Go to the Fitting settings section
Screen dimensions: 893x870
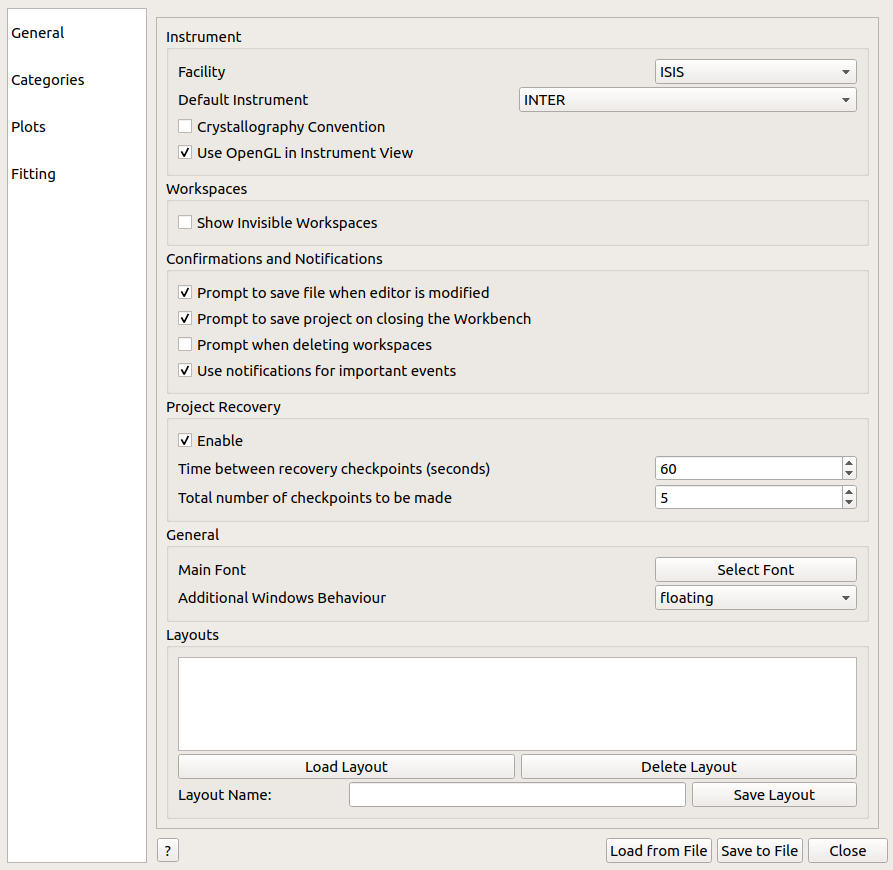click(34, 174)
